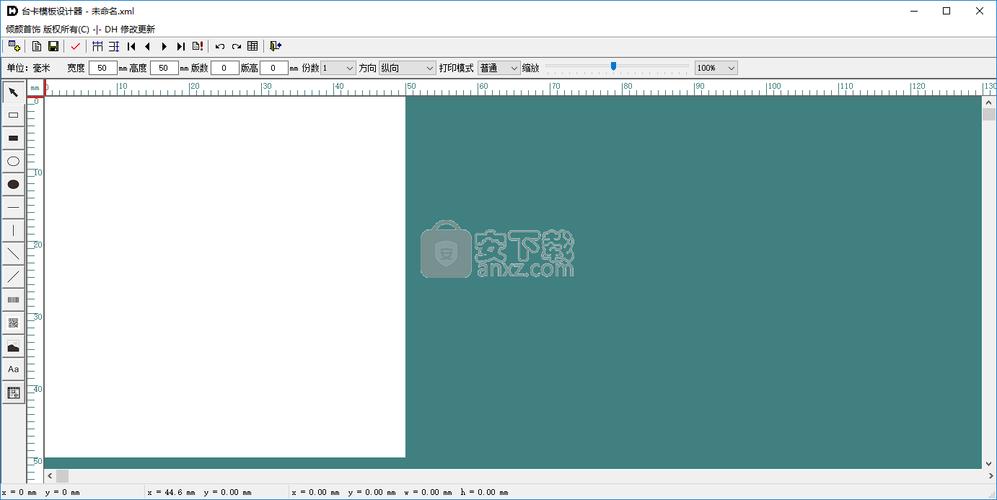
Task: Select the filled ellipse tool
Action: pos(13,184)
